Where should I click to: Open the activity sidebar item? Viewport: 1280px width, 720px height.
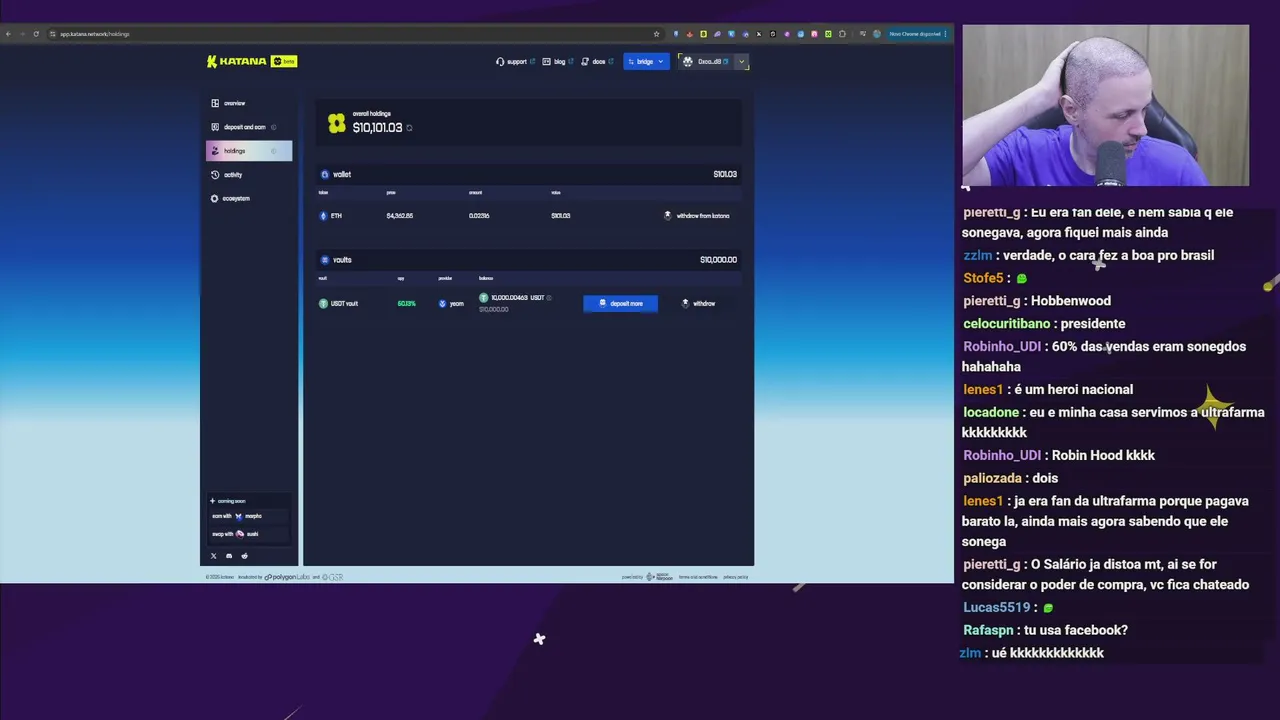tap(248, 175)
